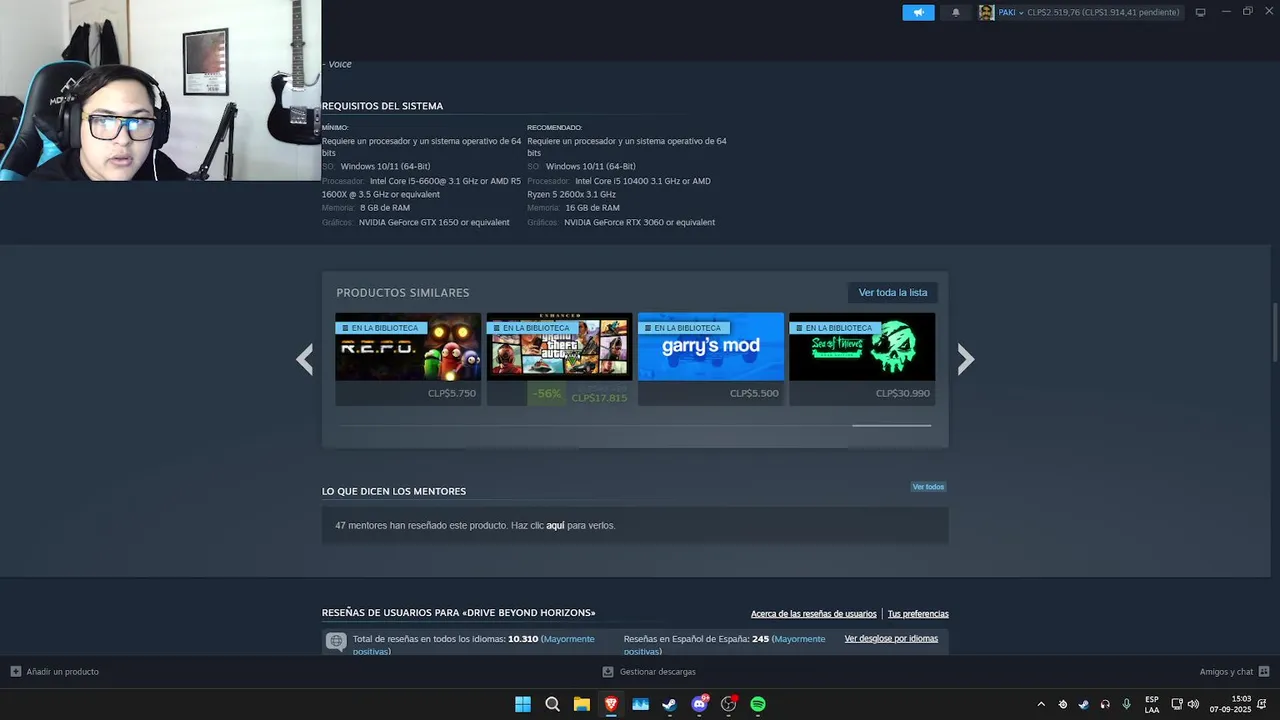Viewport: 1280px width, 720px height.
Task: Open the ESP LAA language switcher
Action: [x=1152, y=704]
